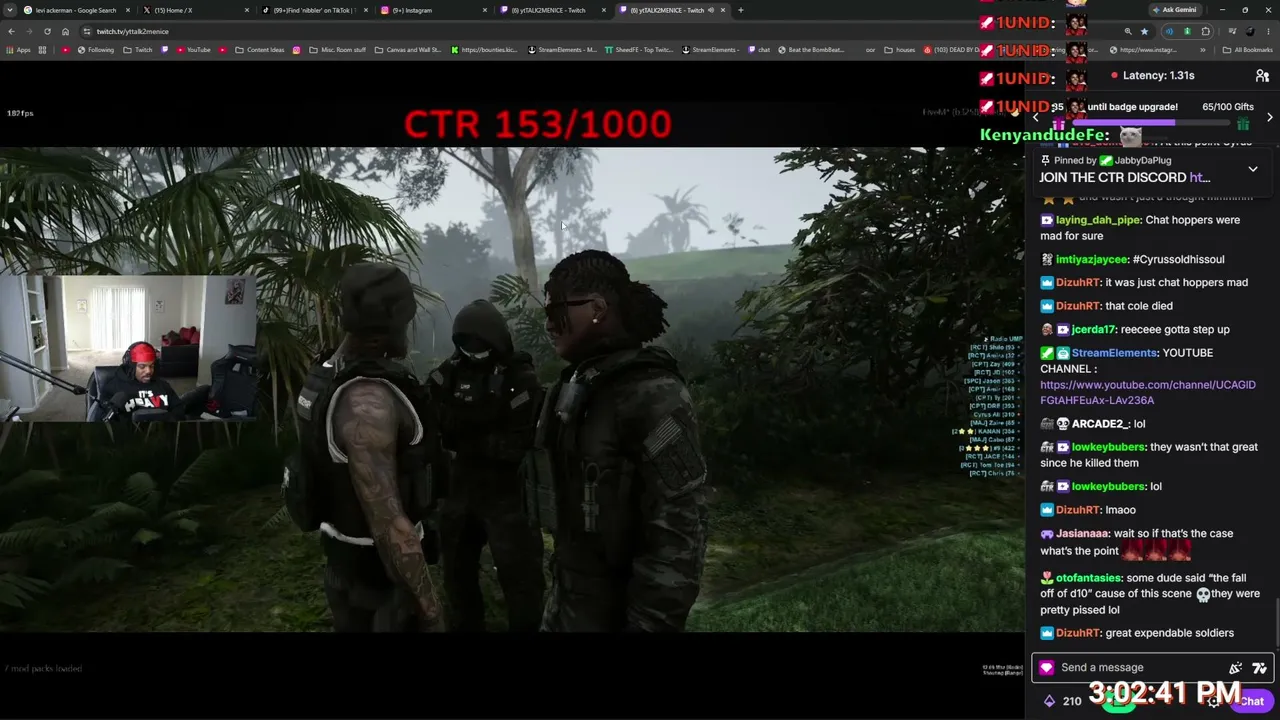Viewport: 1280px width, 720px height.
Task: Open the 'houses' bookmark folder
Action: (x=900, y=50)
